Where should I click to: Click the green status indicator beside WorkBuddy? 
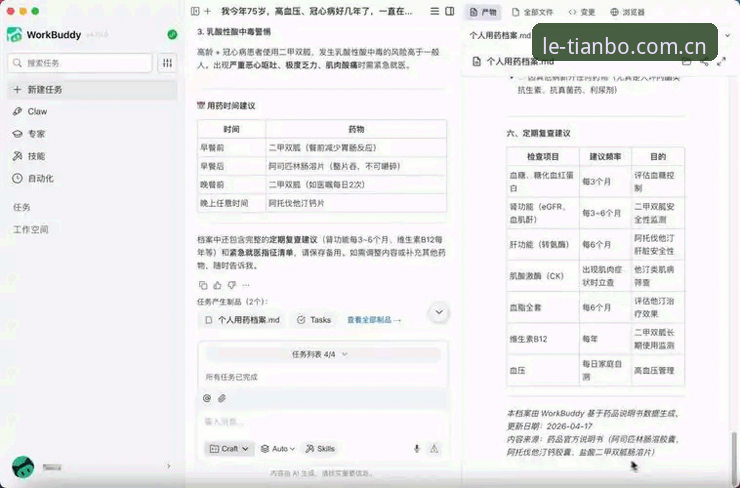point(172,34)
